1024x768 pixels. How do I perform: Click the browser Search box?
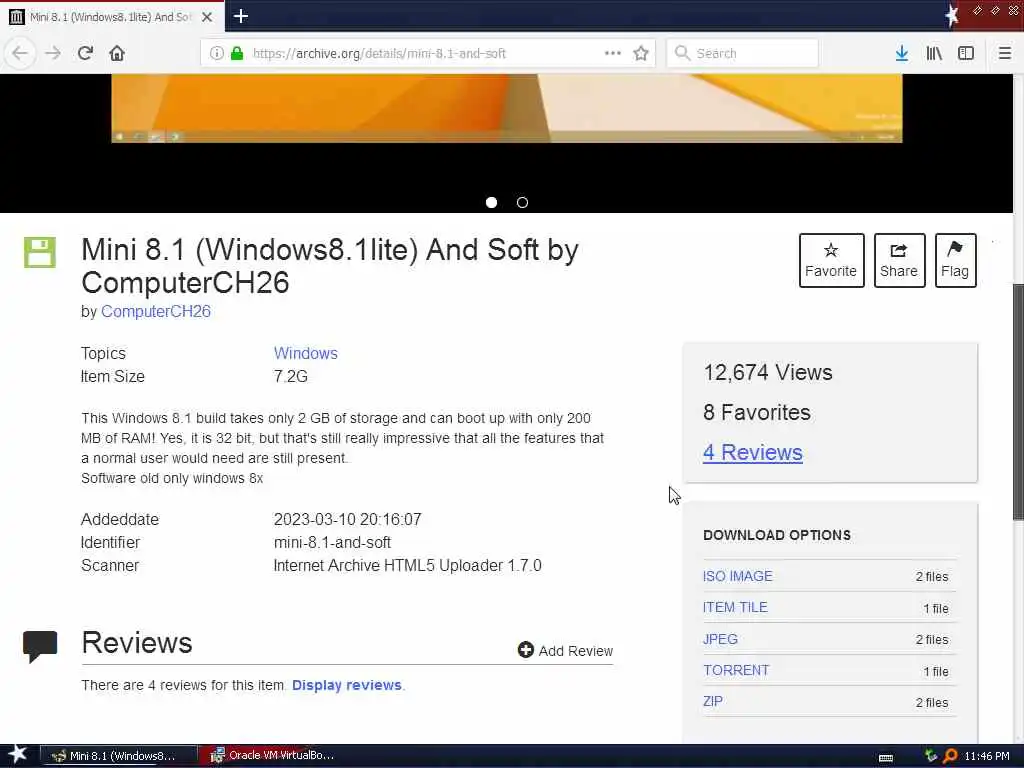click(742, 53)
